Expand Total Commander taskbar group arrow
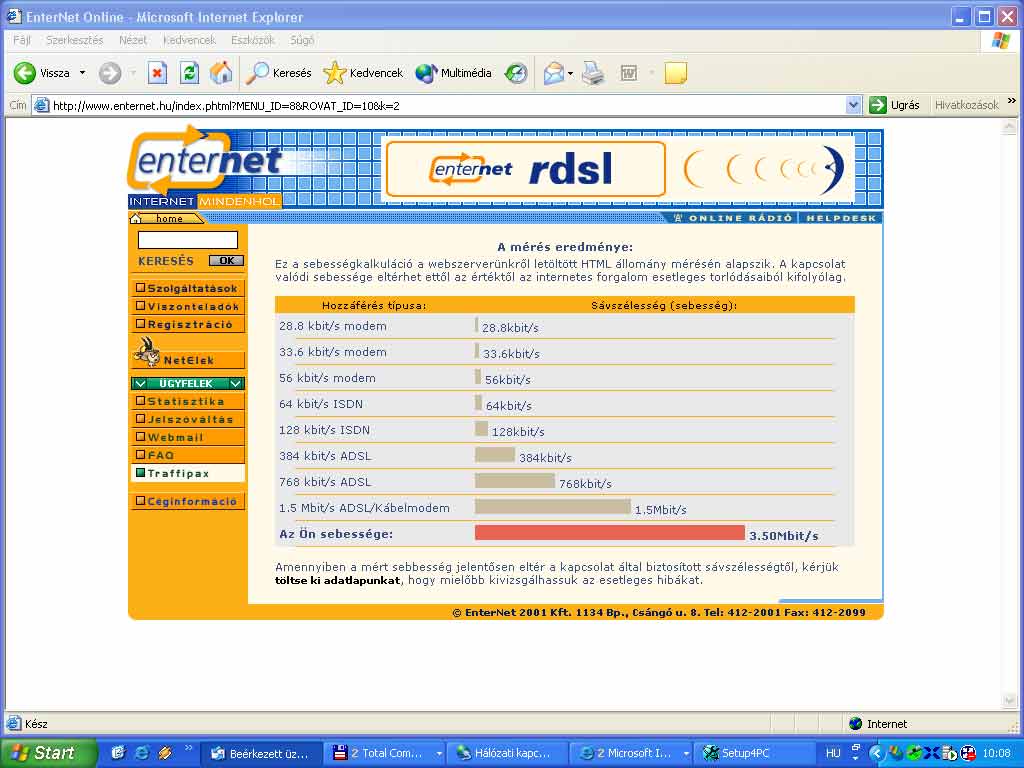Screen dimensions: 1024x768 click(439, 753)
